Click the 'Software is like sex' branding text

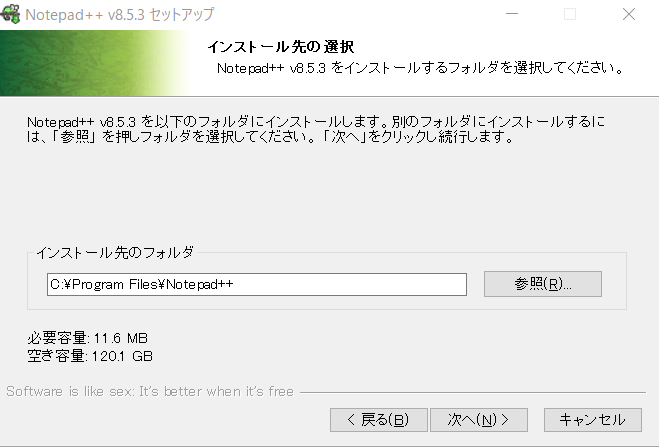point(150,390)
